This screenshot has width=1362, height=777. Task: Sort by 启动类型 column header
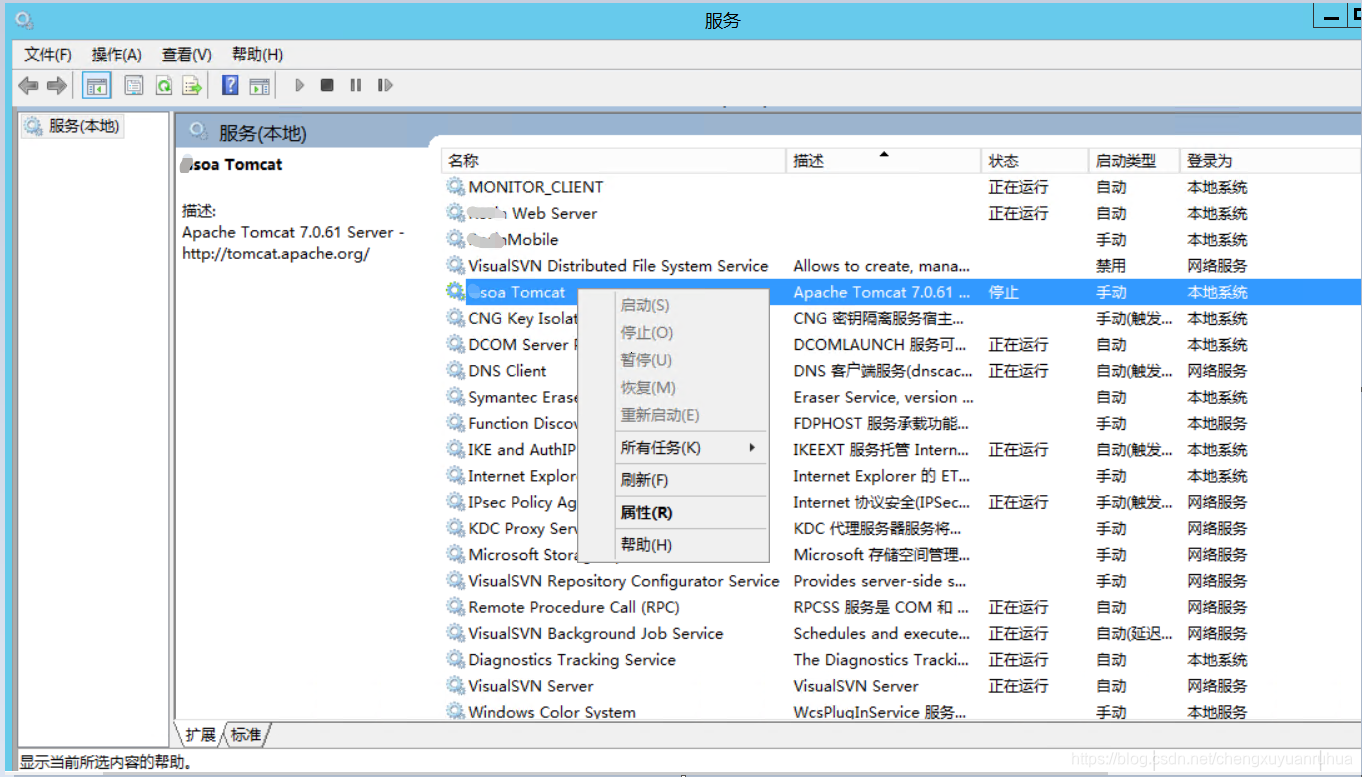click(1134, 161)
